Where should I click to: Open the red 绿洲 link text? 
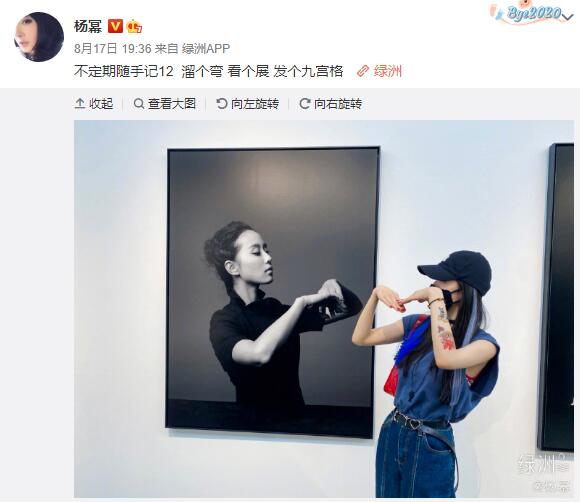tap(388, 71)
